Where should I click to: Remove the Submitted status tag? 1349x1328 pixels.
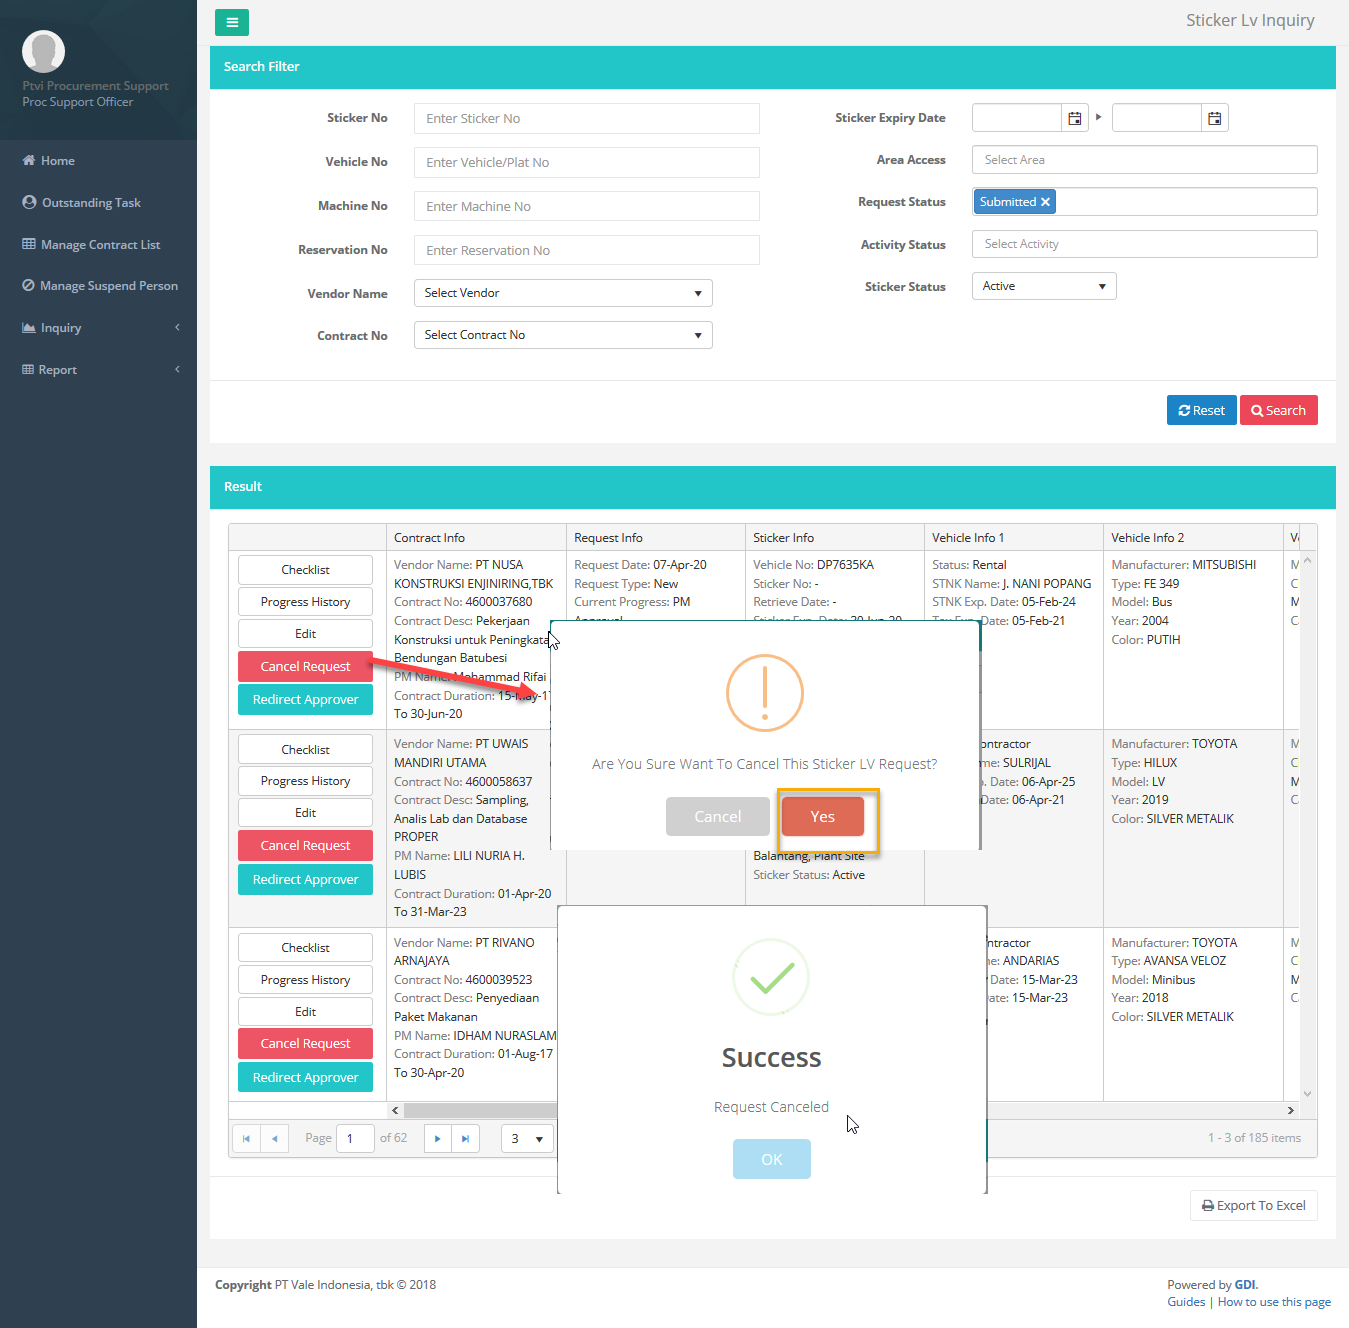1045,202
